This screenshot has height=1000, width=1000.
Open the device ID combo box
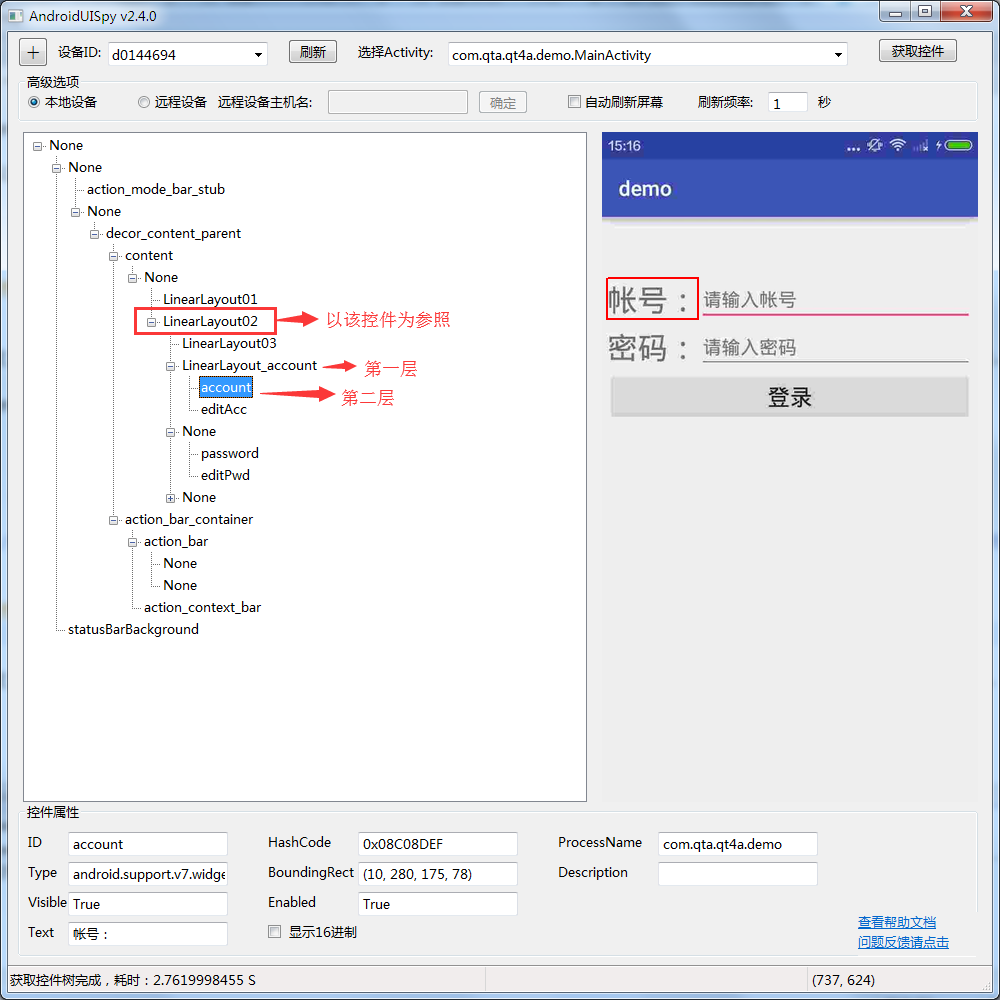(x=188, y=55)
